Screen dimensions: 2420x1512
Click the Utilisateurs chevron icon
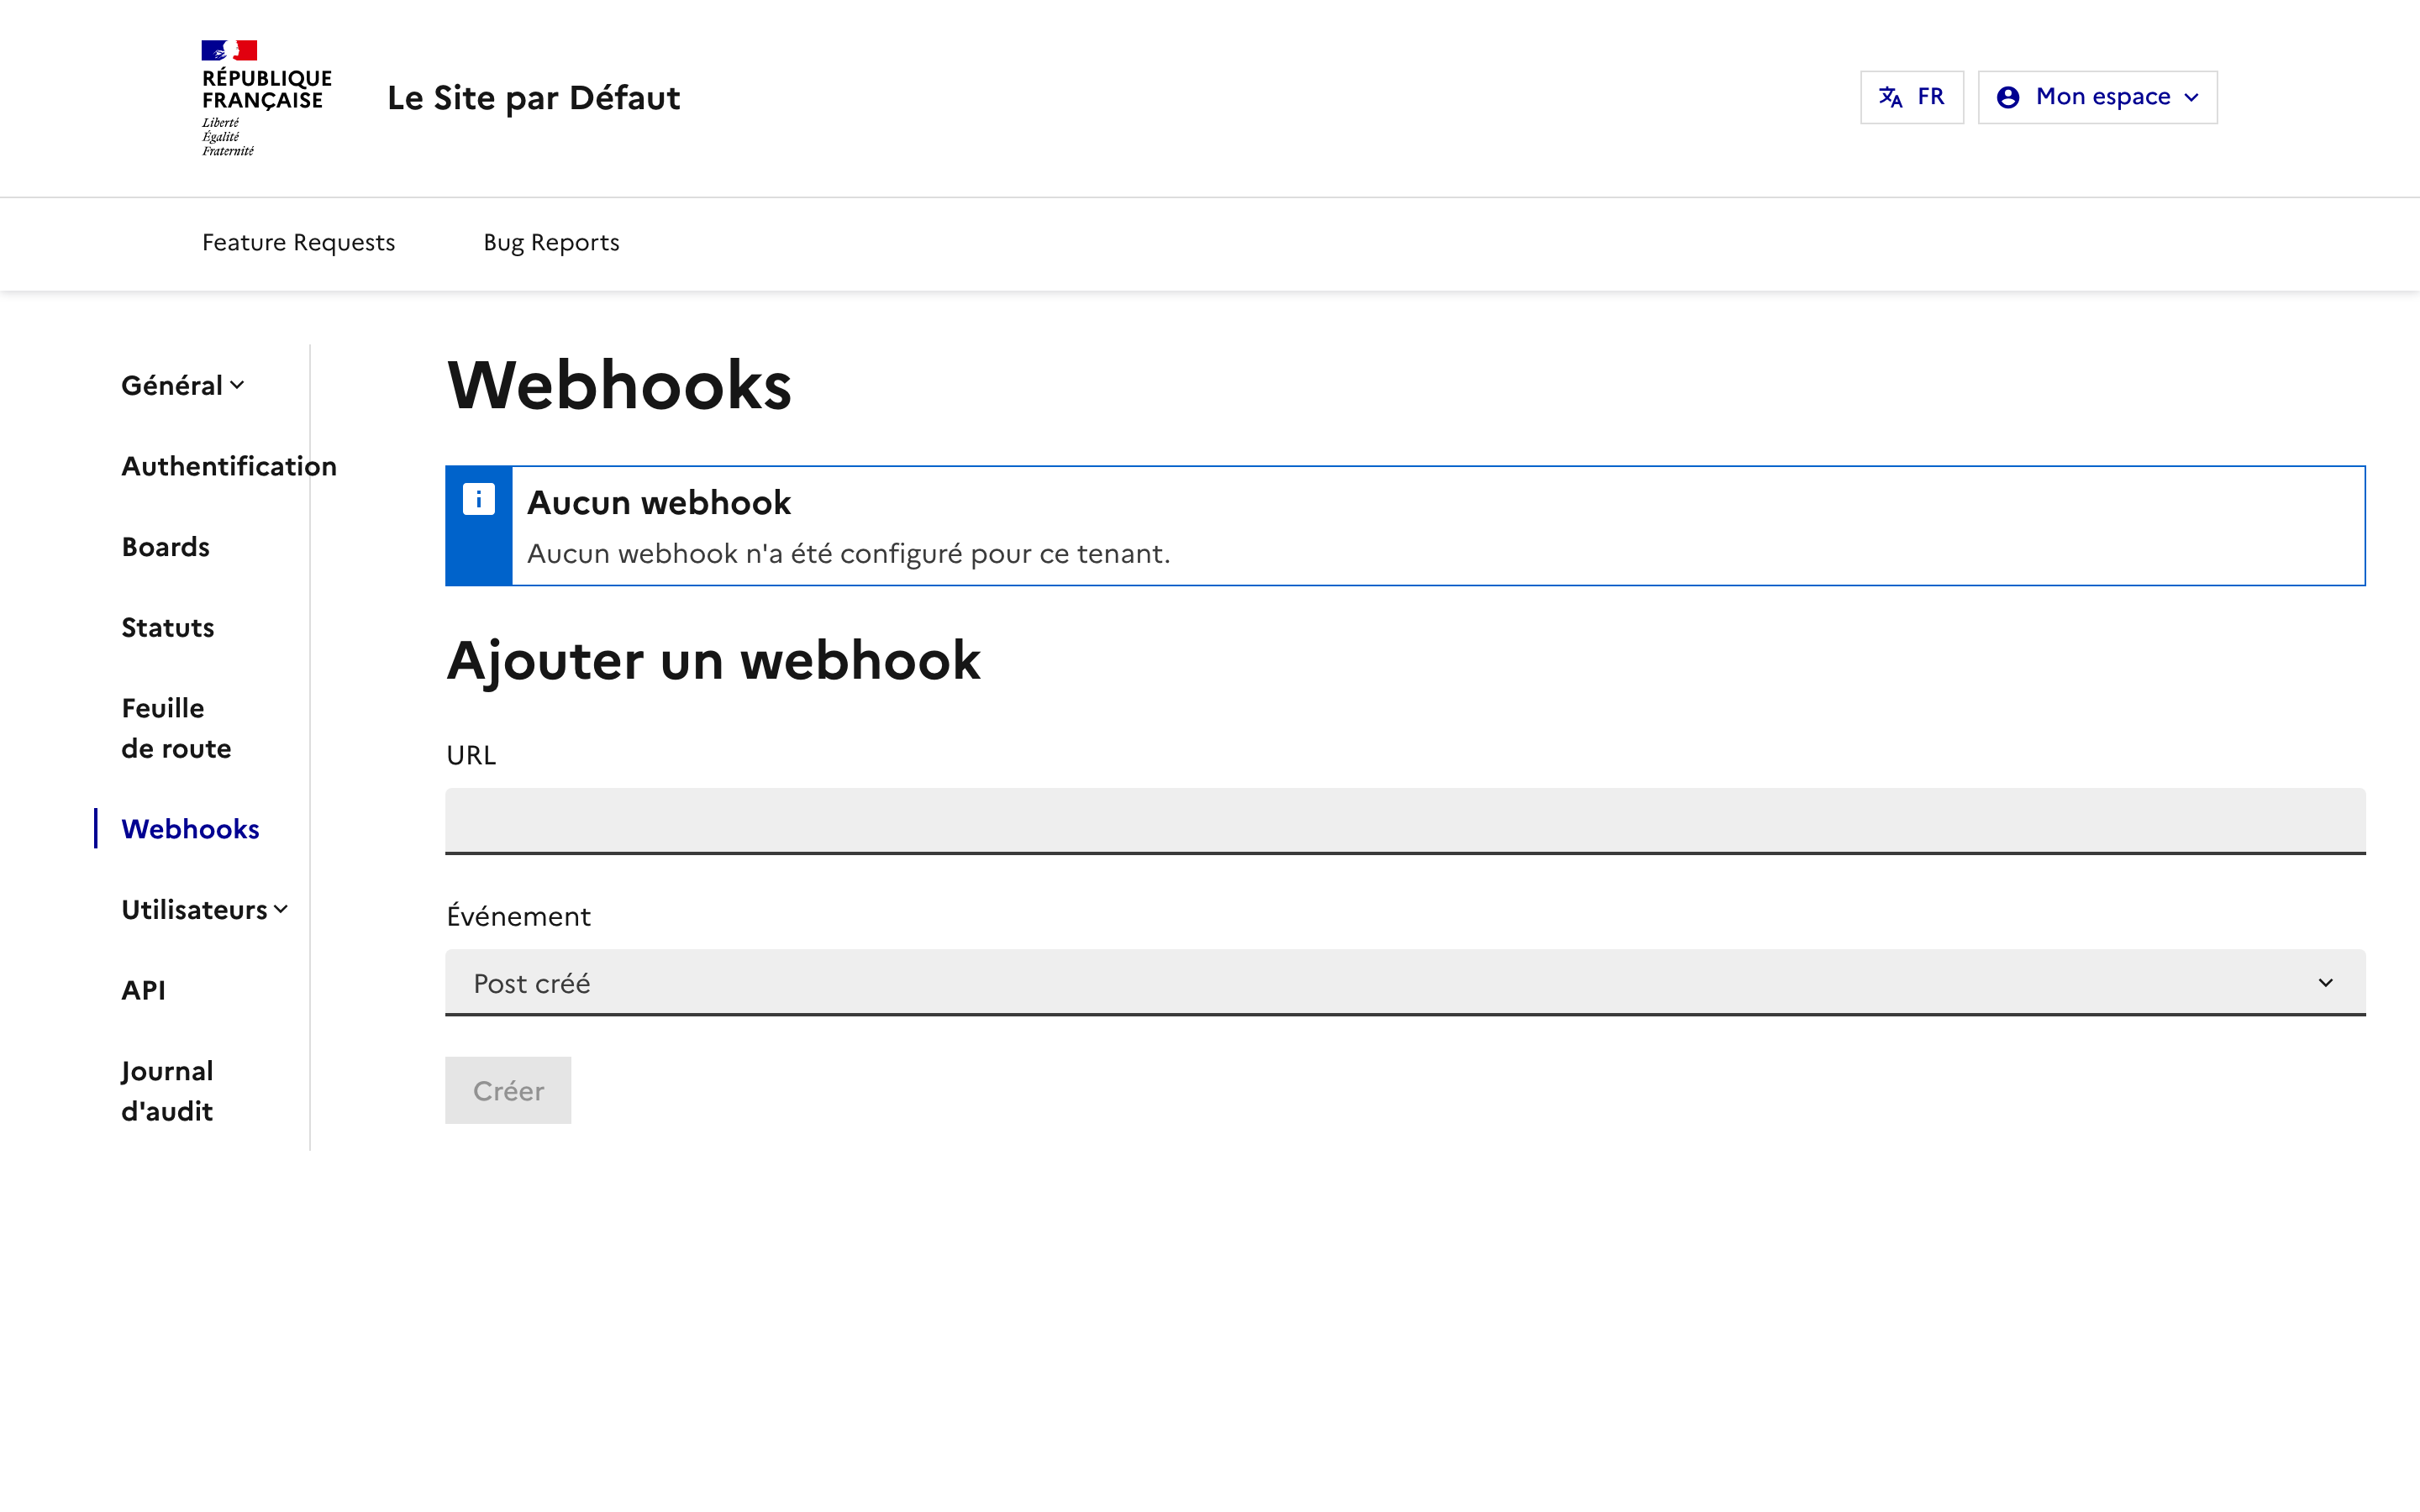point(281,909)
